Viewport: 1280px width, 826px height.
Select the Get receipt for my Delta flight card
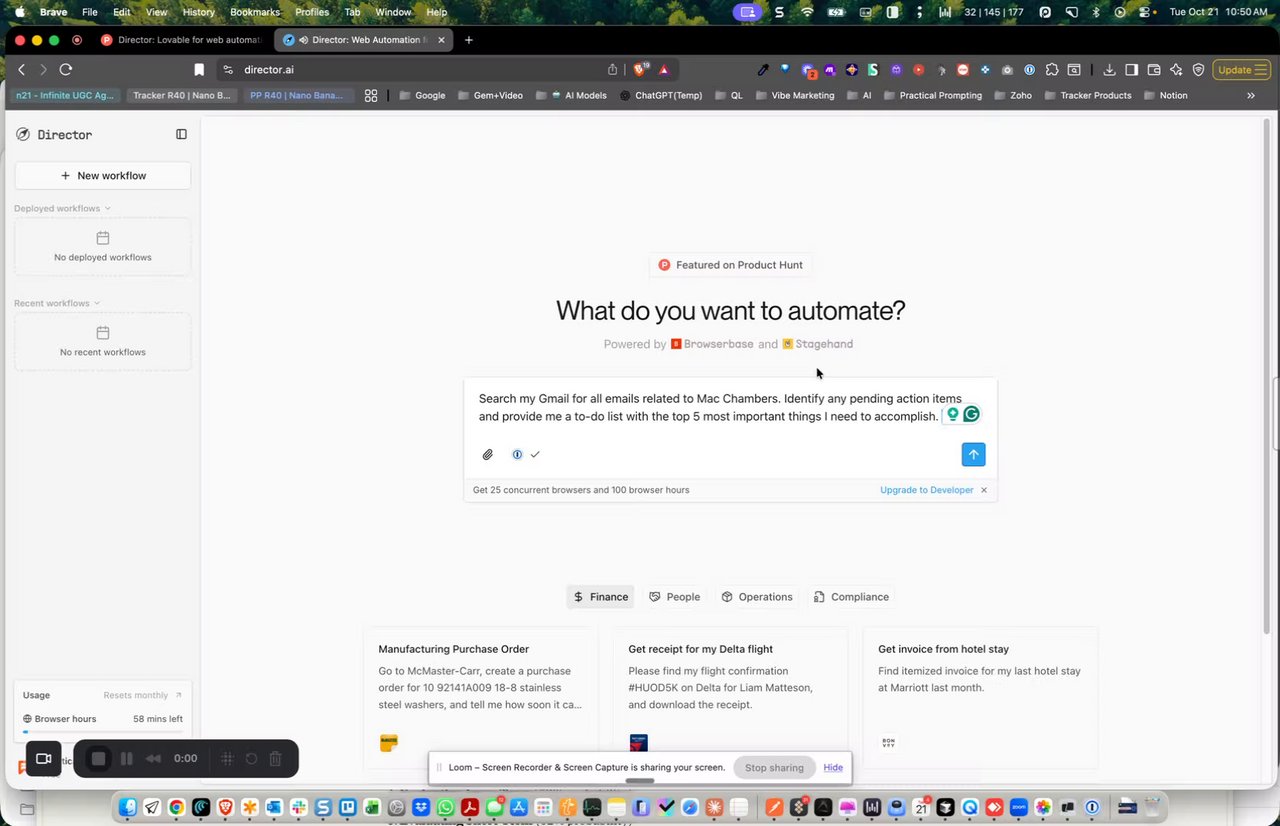(730, 697)
